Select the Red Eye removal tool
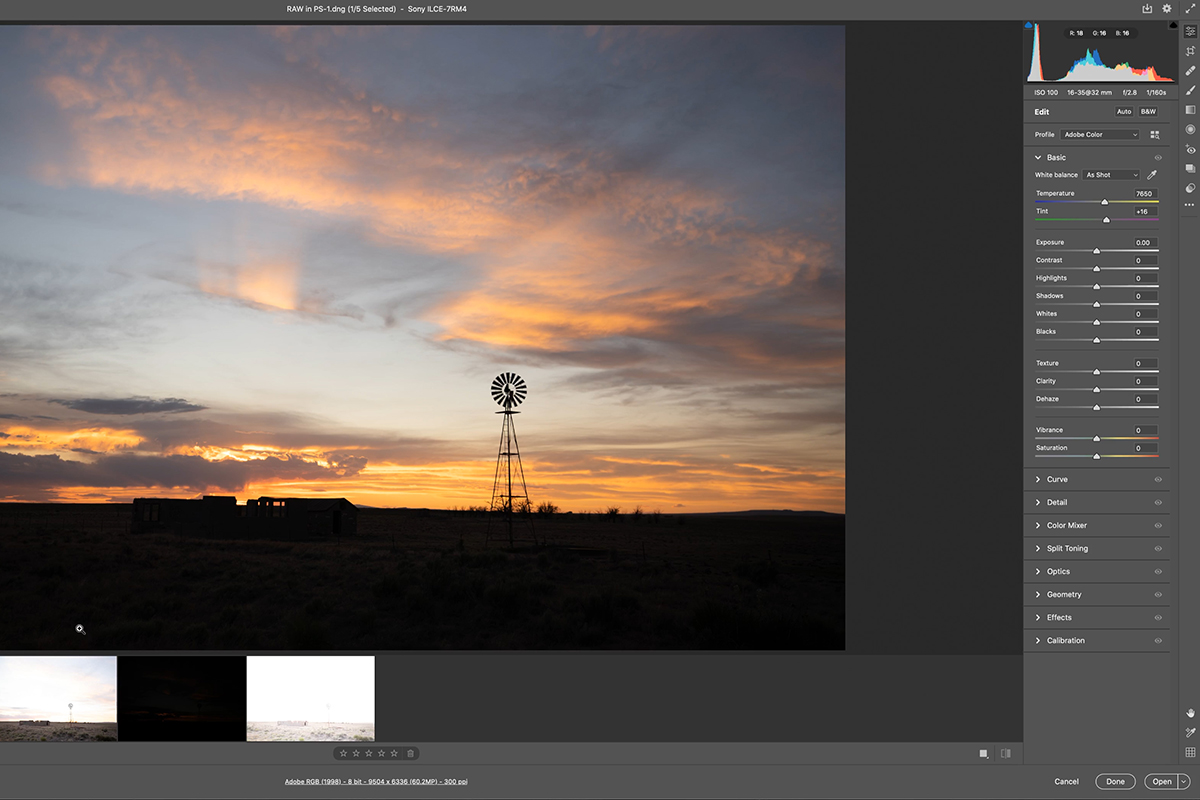 [x=1189, y=150]
